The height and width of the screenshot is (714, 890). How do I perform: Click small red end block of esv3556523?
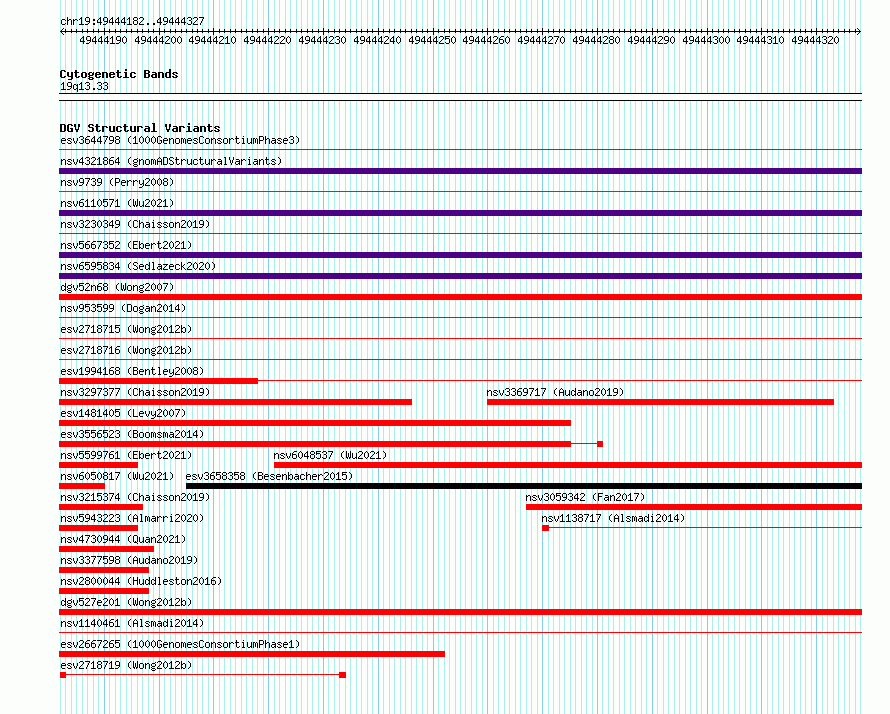click(x=600, y=444)
